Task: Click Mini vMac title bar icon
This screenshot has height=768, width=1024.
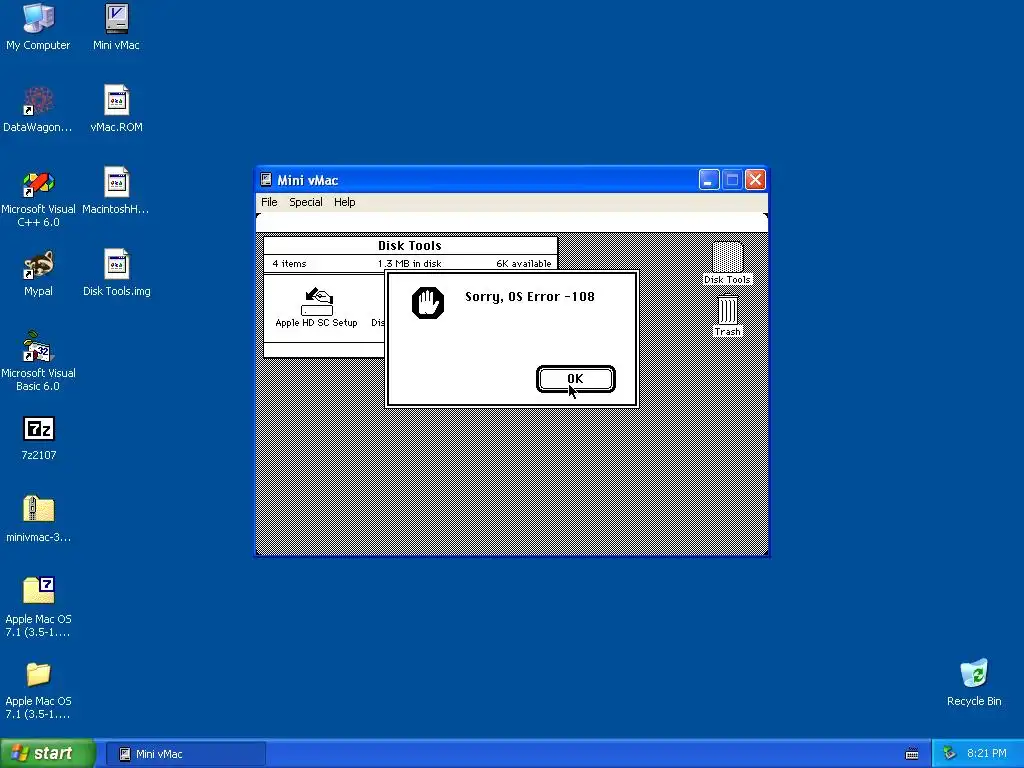Action: (266, 180)
